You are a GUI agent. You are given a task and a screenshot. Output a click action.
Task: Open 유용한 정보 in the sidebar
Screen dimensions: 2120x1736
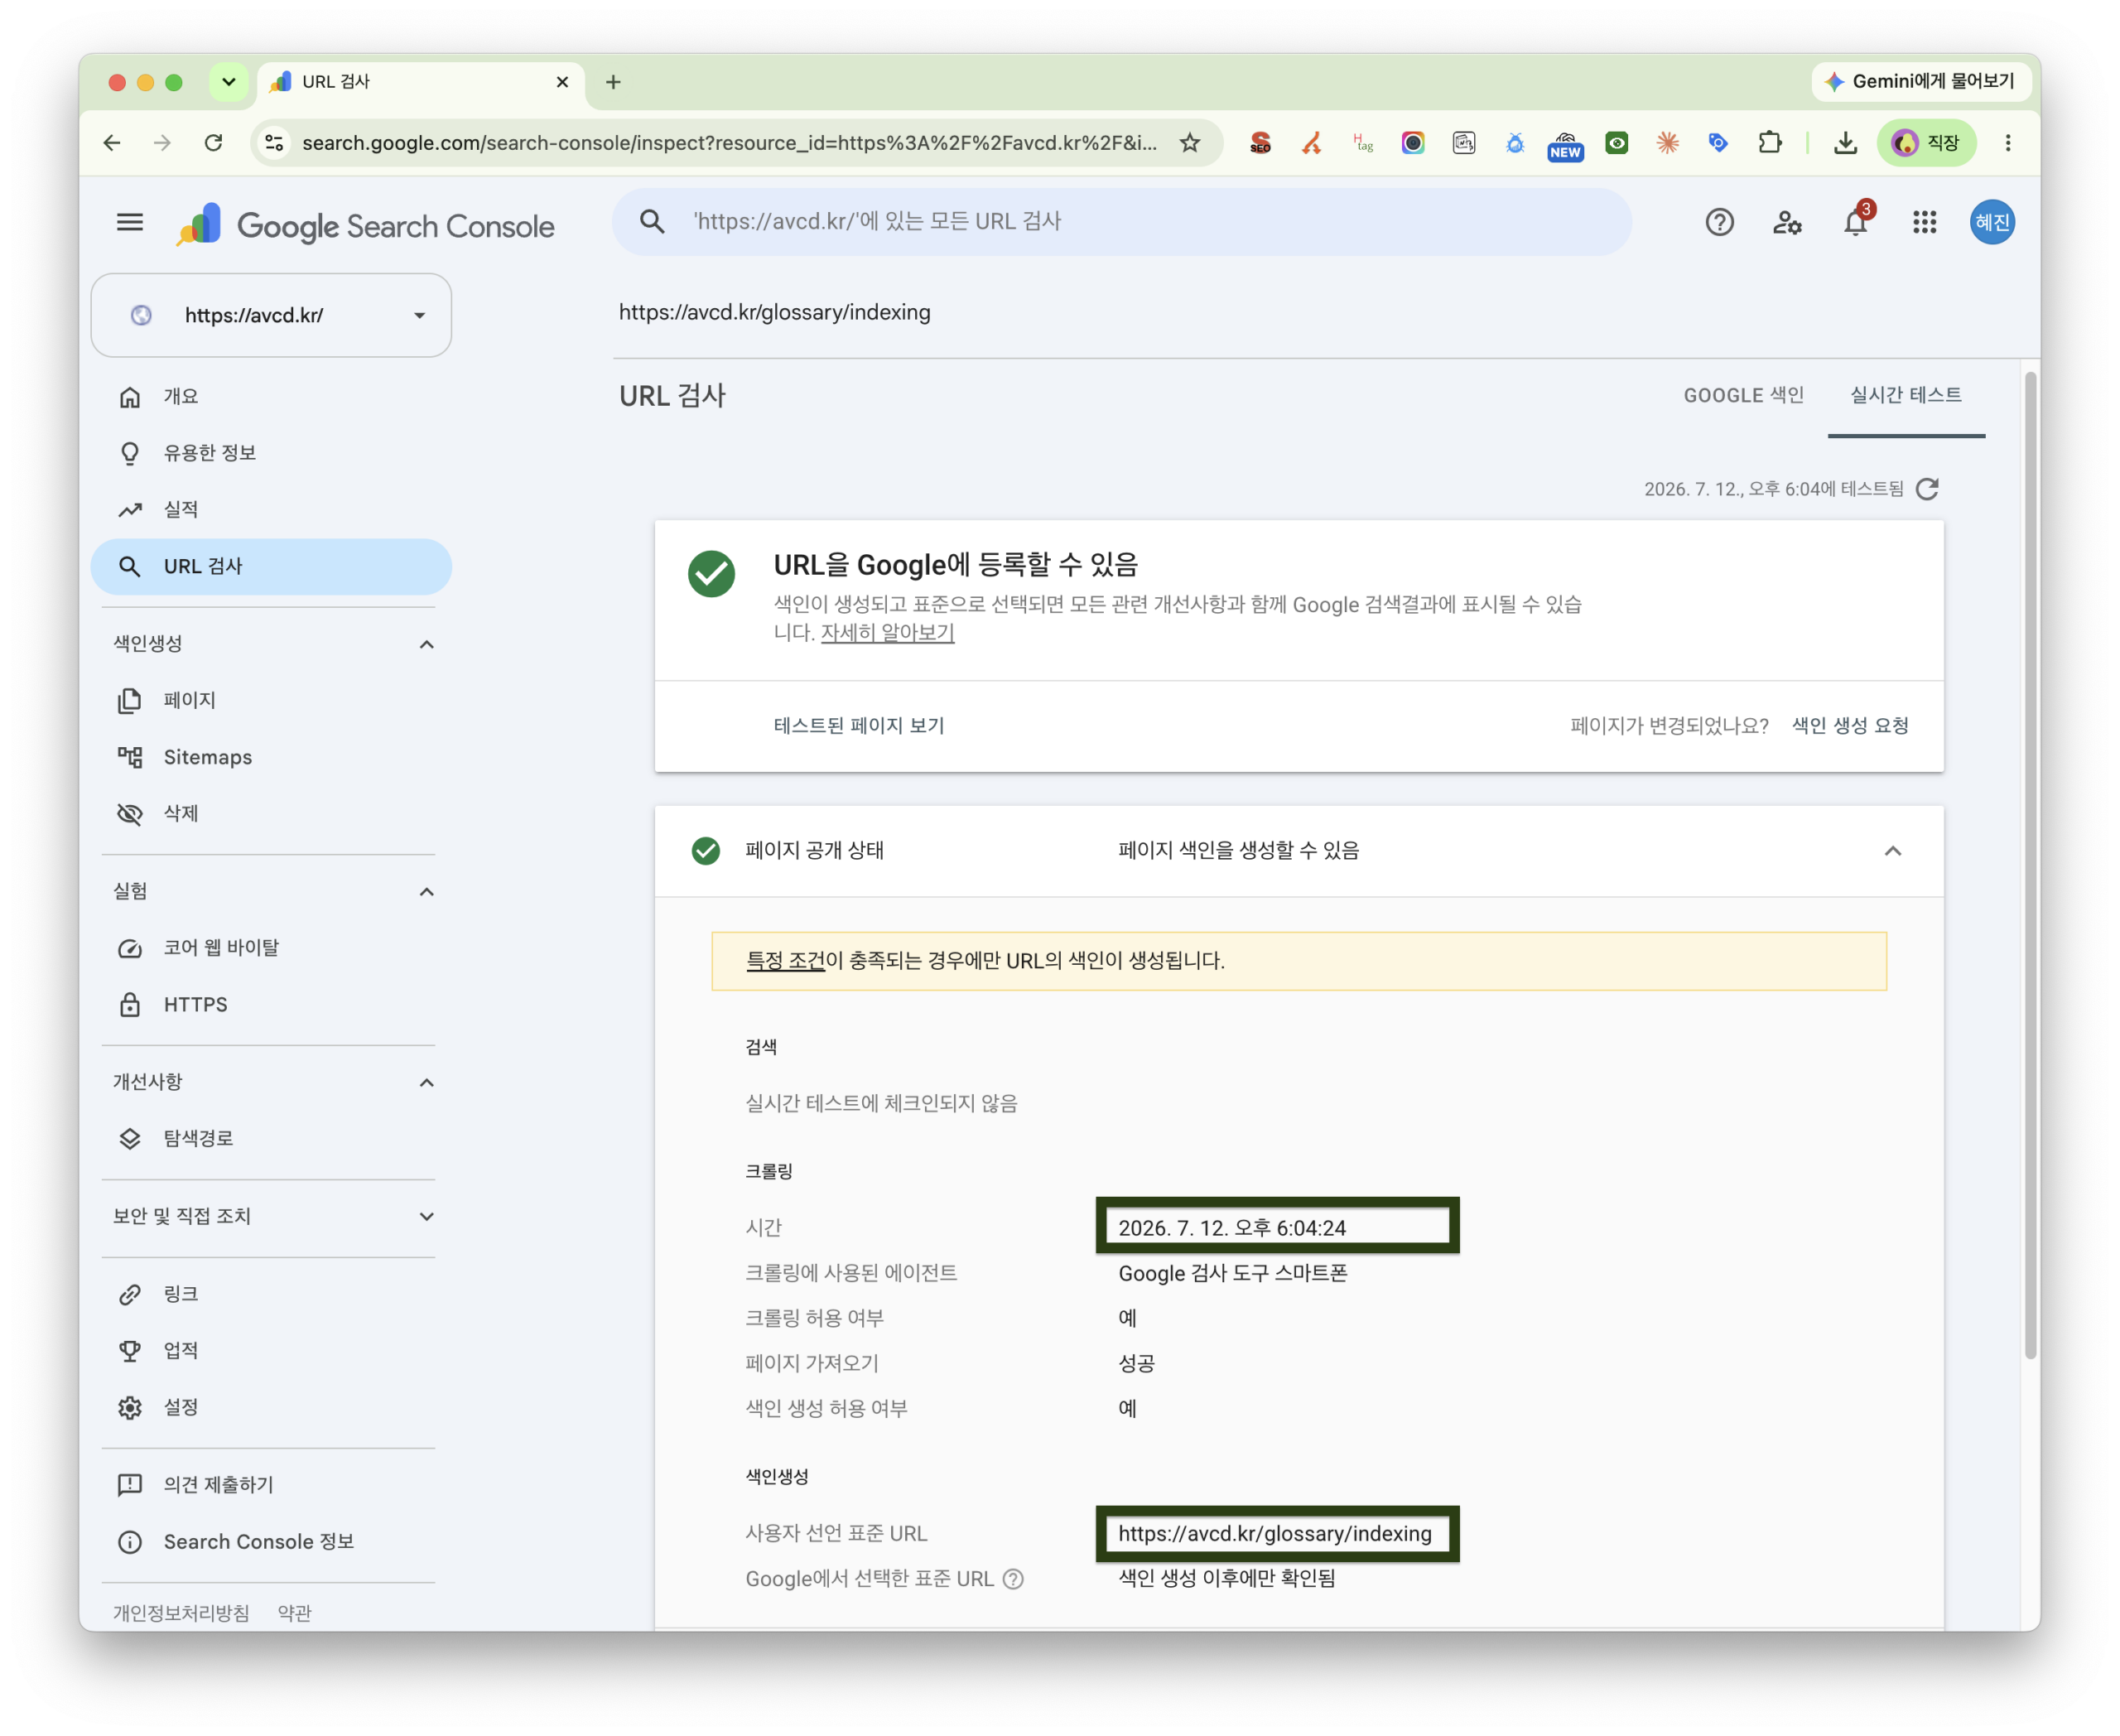pyautogui.click(x=271, y=453)
